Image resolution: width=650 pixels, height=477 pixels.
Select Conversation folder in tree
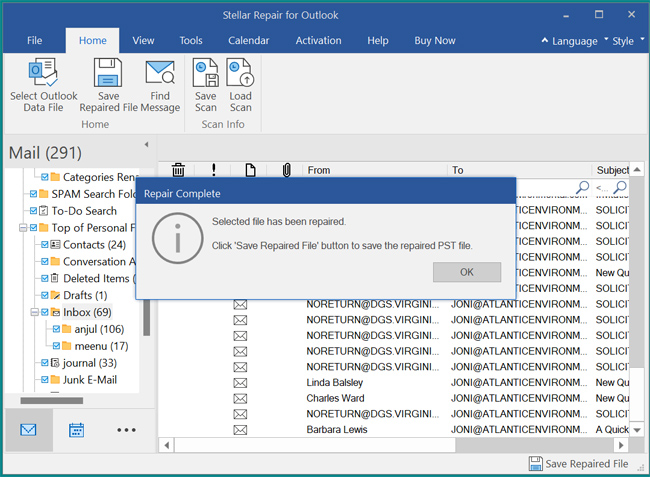coord(99,262)
